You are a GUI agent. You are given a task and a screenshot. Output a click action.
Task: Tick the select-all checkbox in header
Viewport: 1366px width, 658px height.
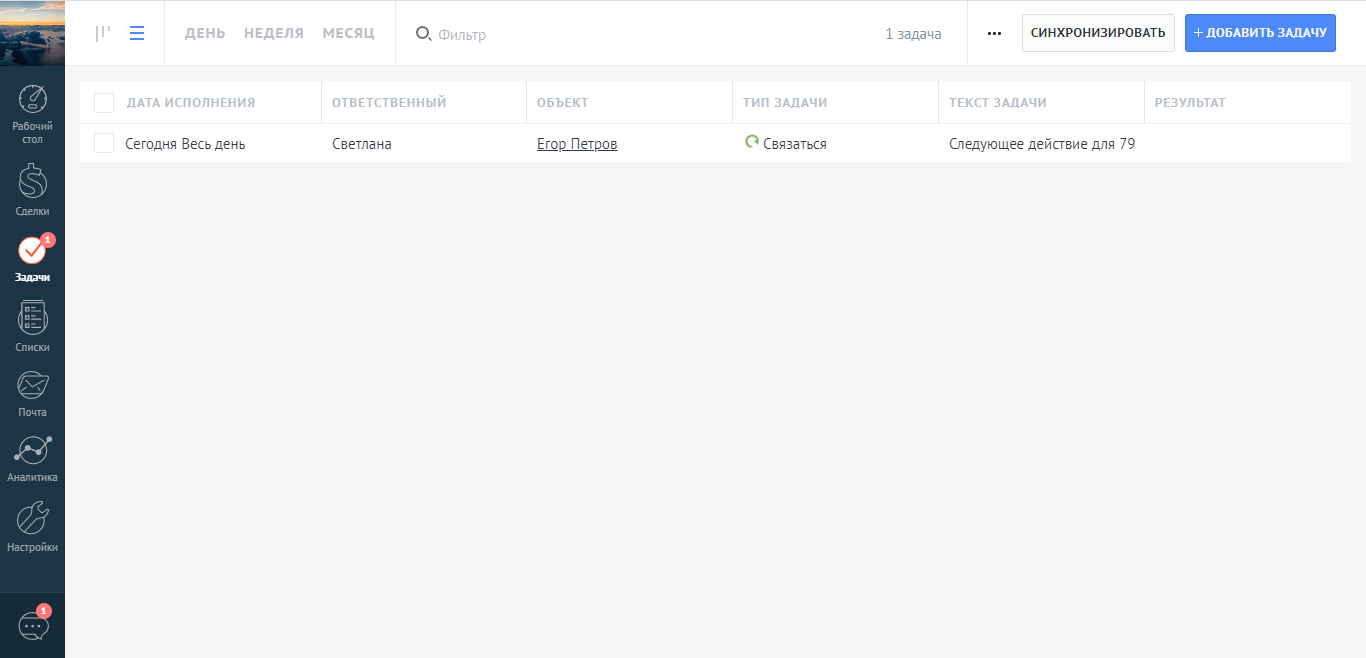pyautogui.click(x=104, y=103)
